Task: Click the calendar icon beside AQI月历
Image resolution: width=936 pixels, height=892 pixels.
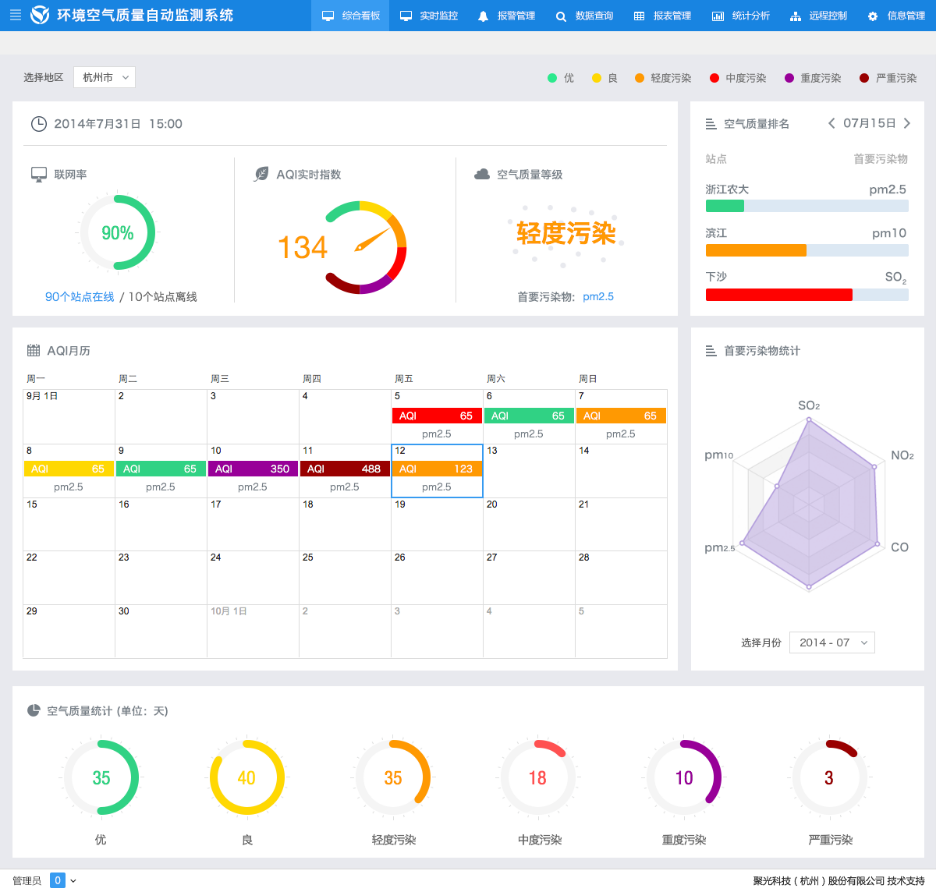Action: click(34, 351)
